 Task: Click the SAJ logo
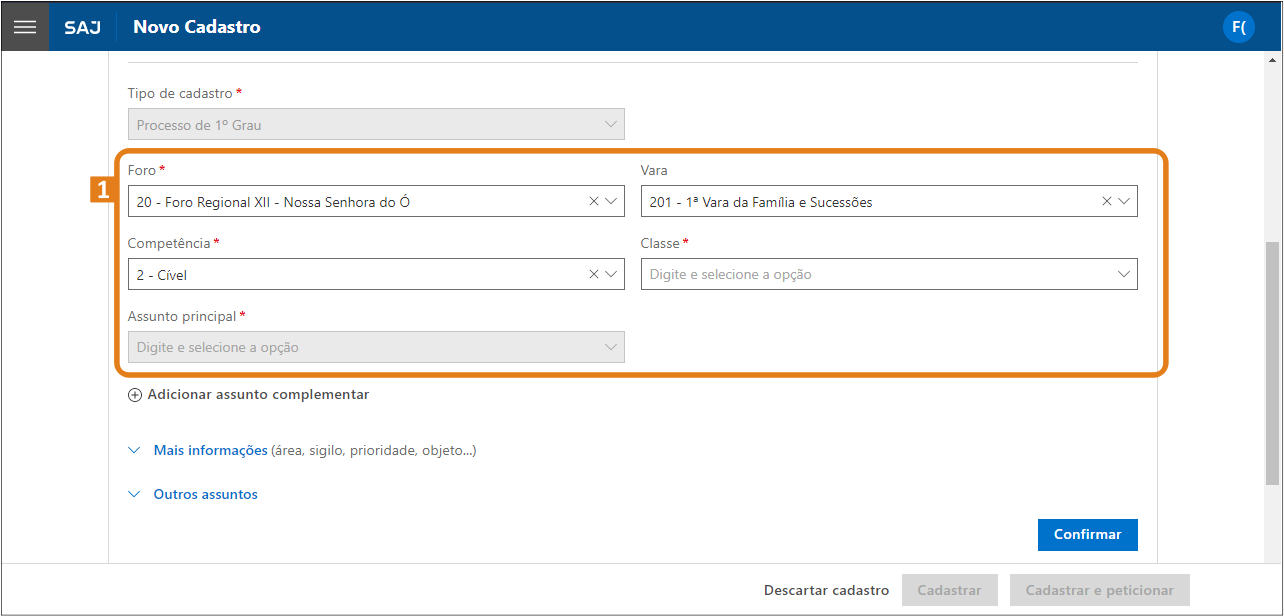(x=82, y=27)
